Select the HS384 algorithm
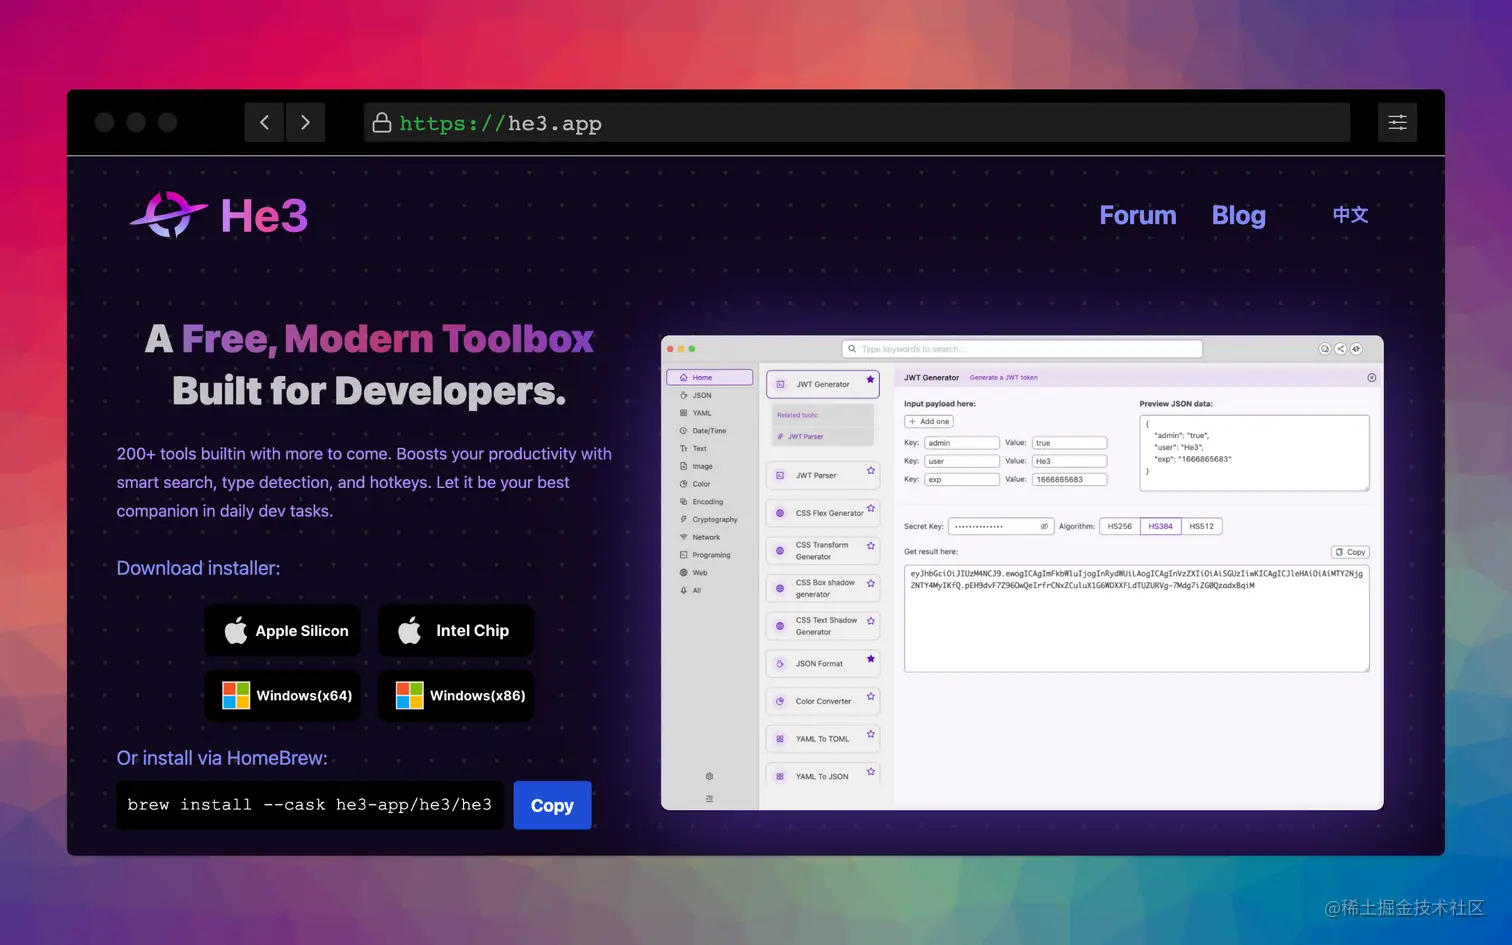 coord(1160,526)
